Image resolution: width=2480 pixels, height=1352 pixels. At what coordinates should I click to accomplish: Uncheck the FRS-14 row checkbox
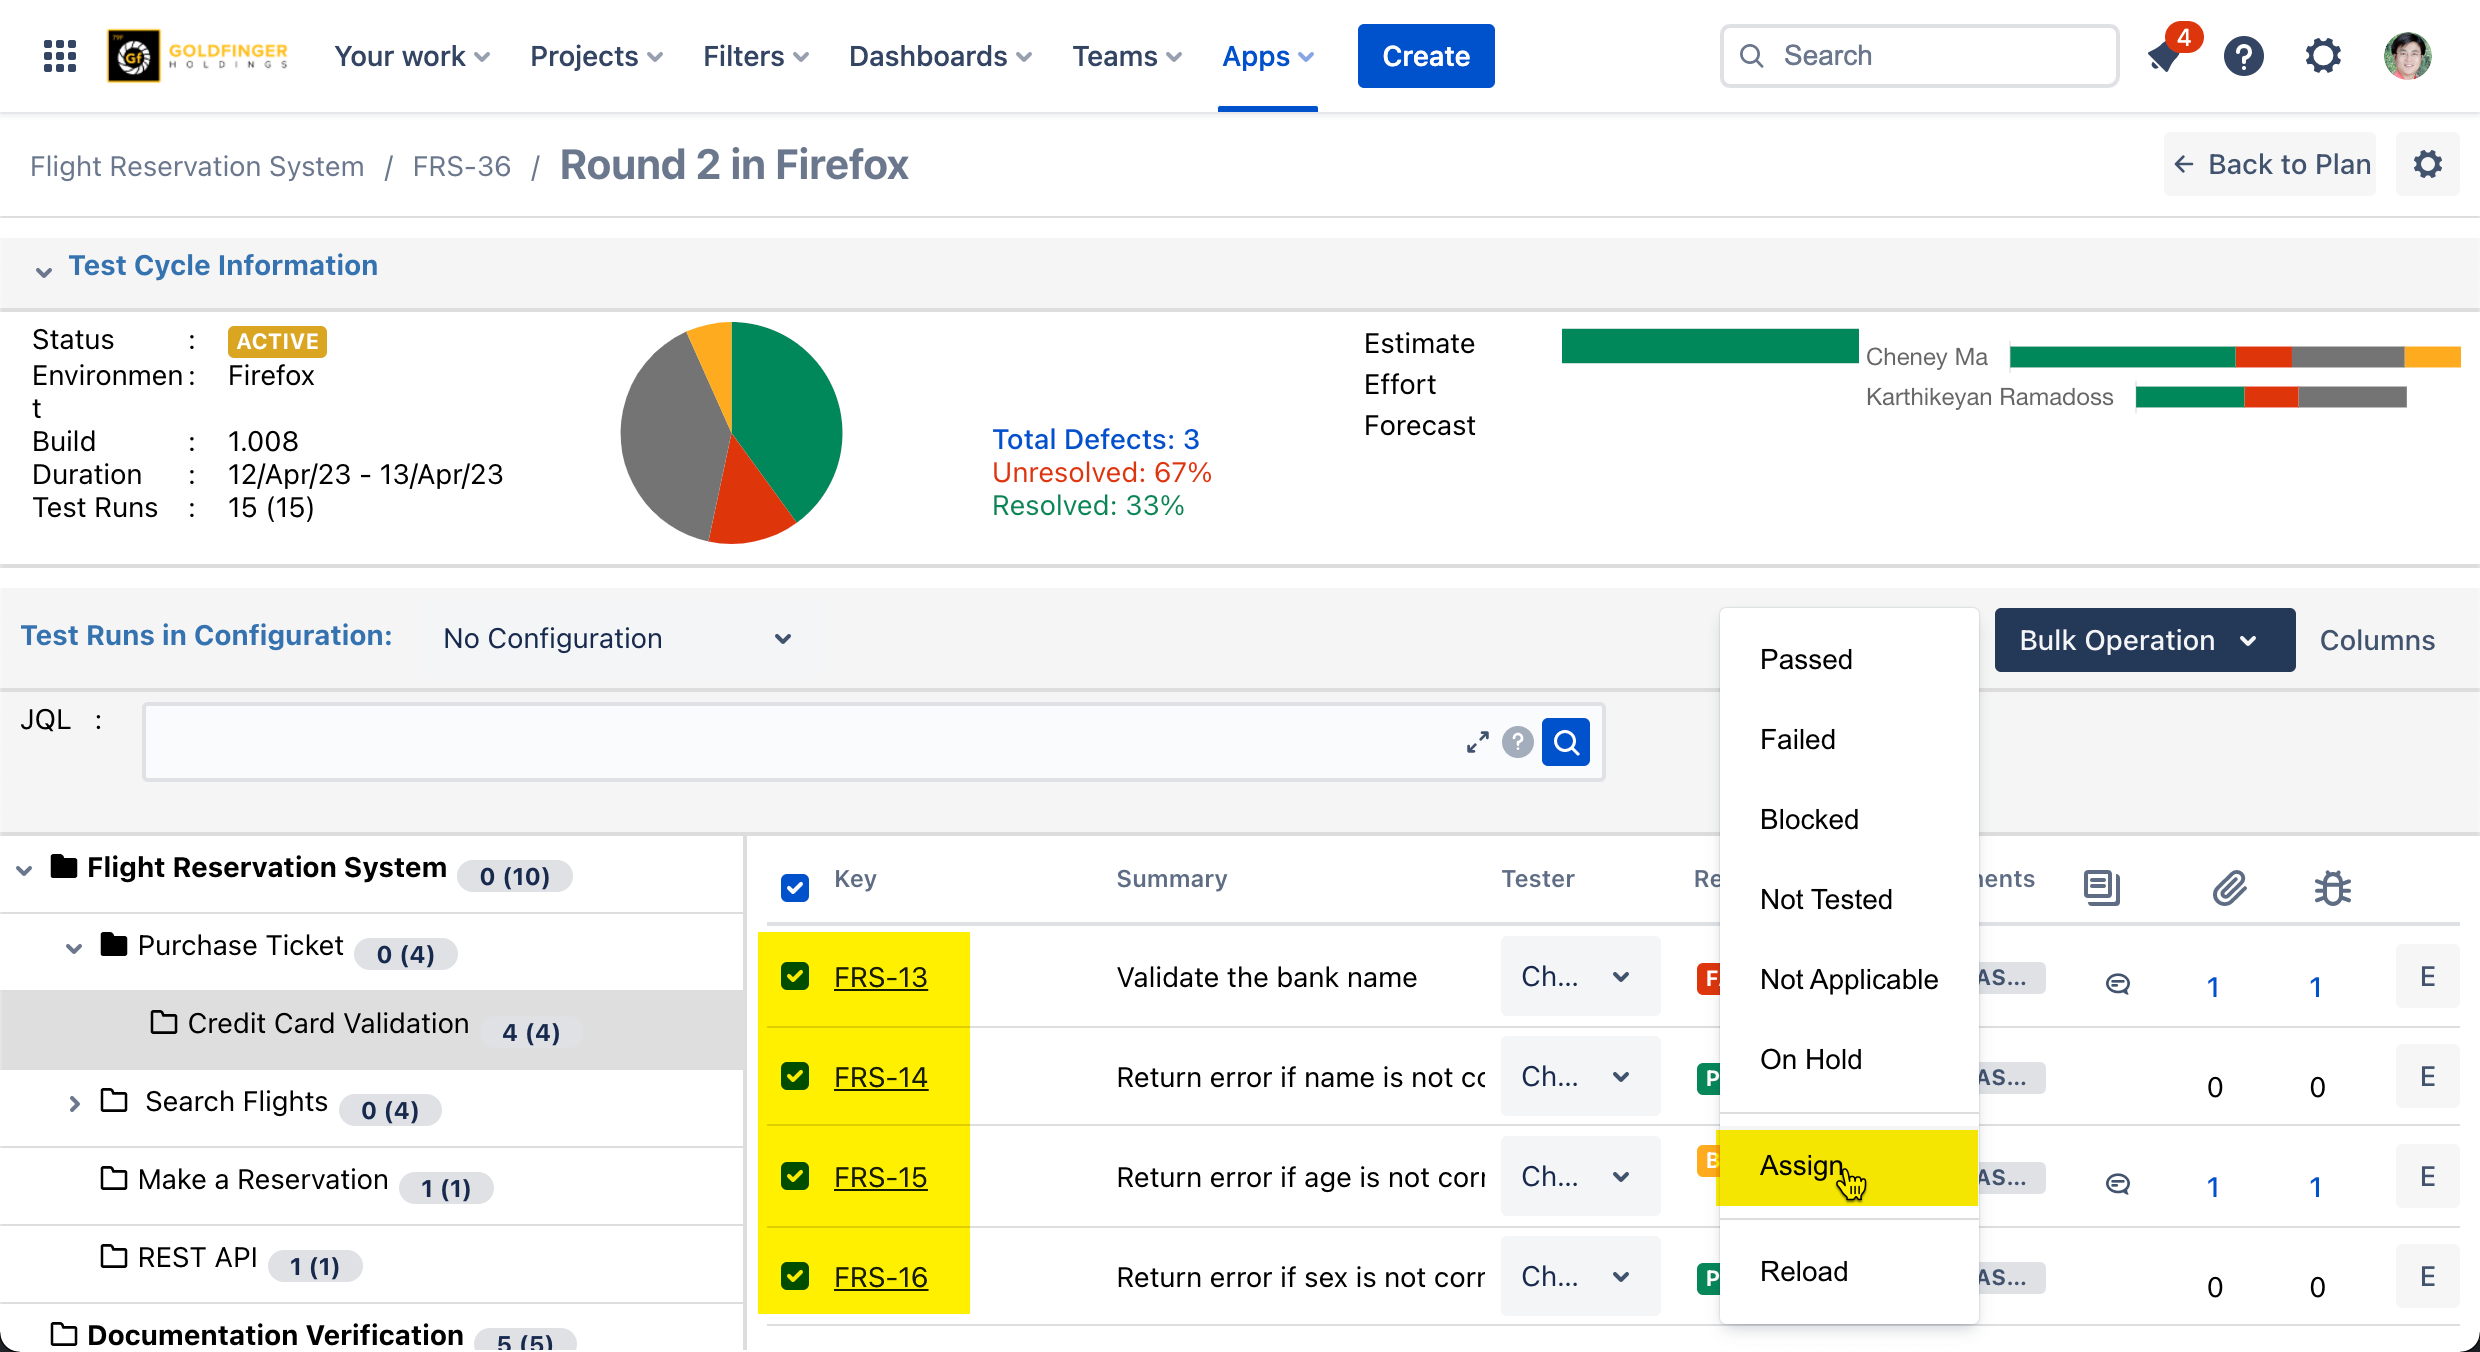pos(795,1076)
